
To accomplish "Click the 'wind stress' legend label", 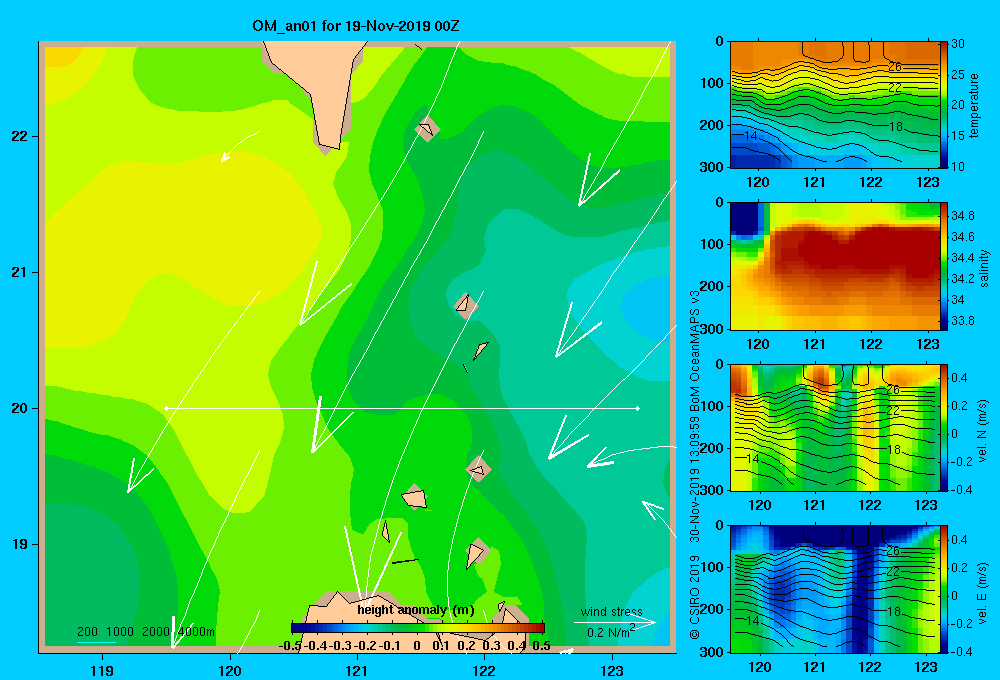I will click(x=611, y=612).
